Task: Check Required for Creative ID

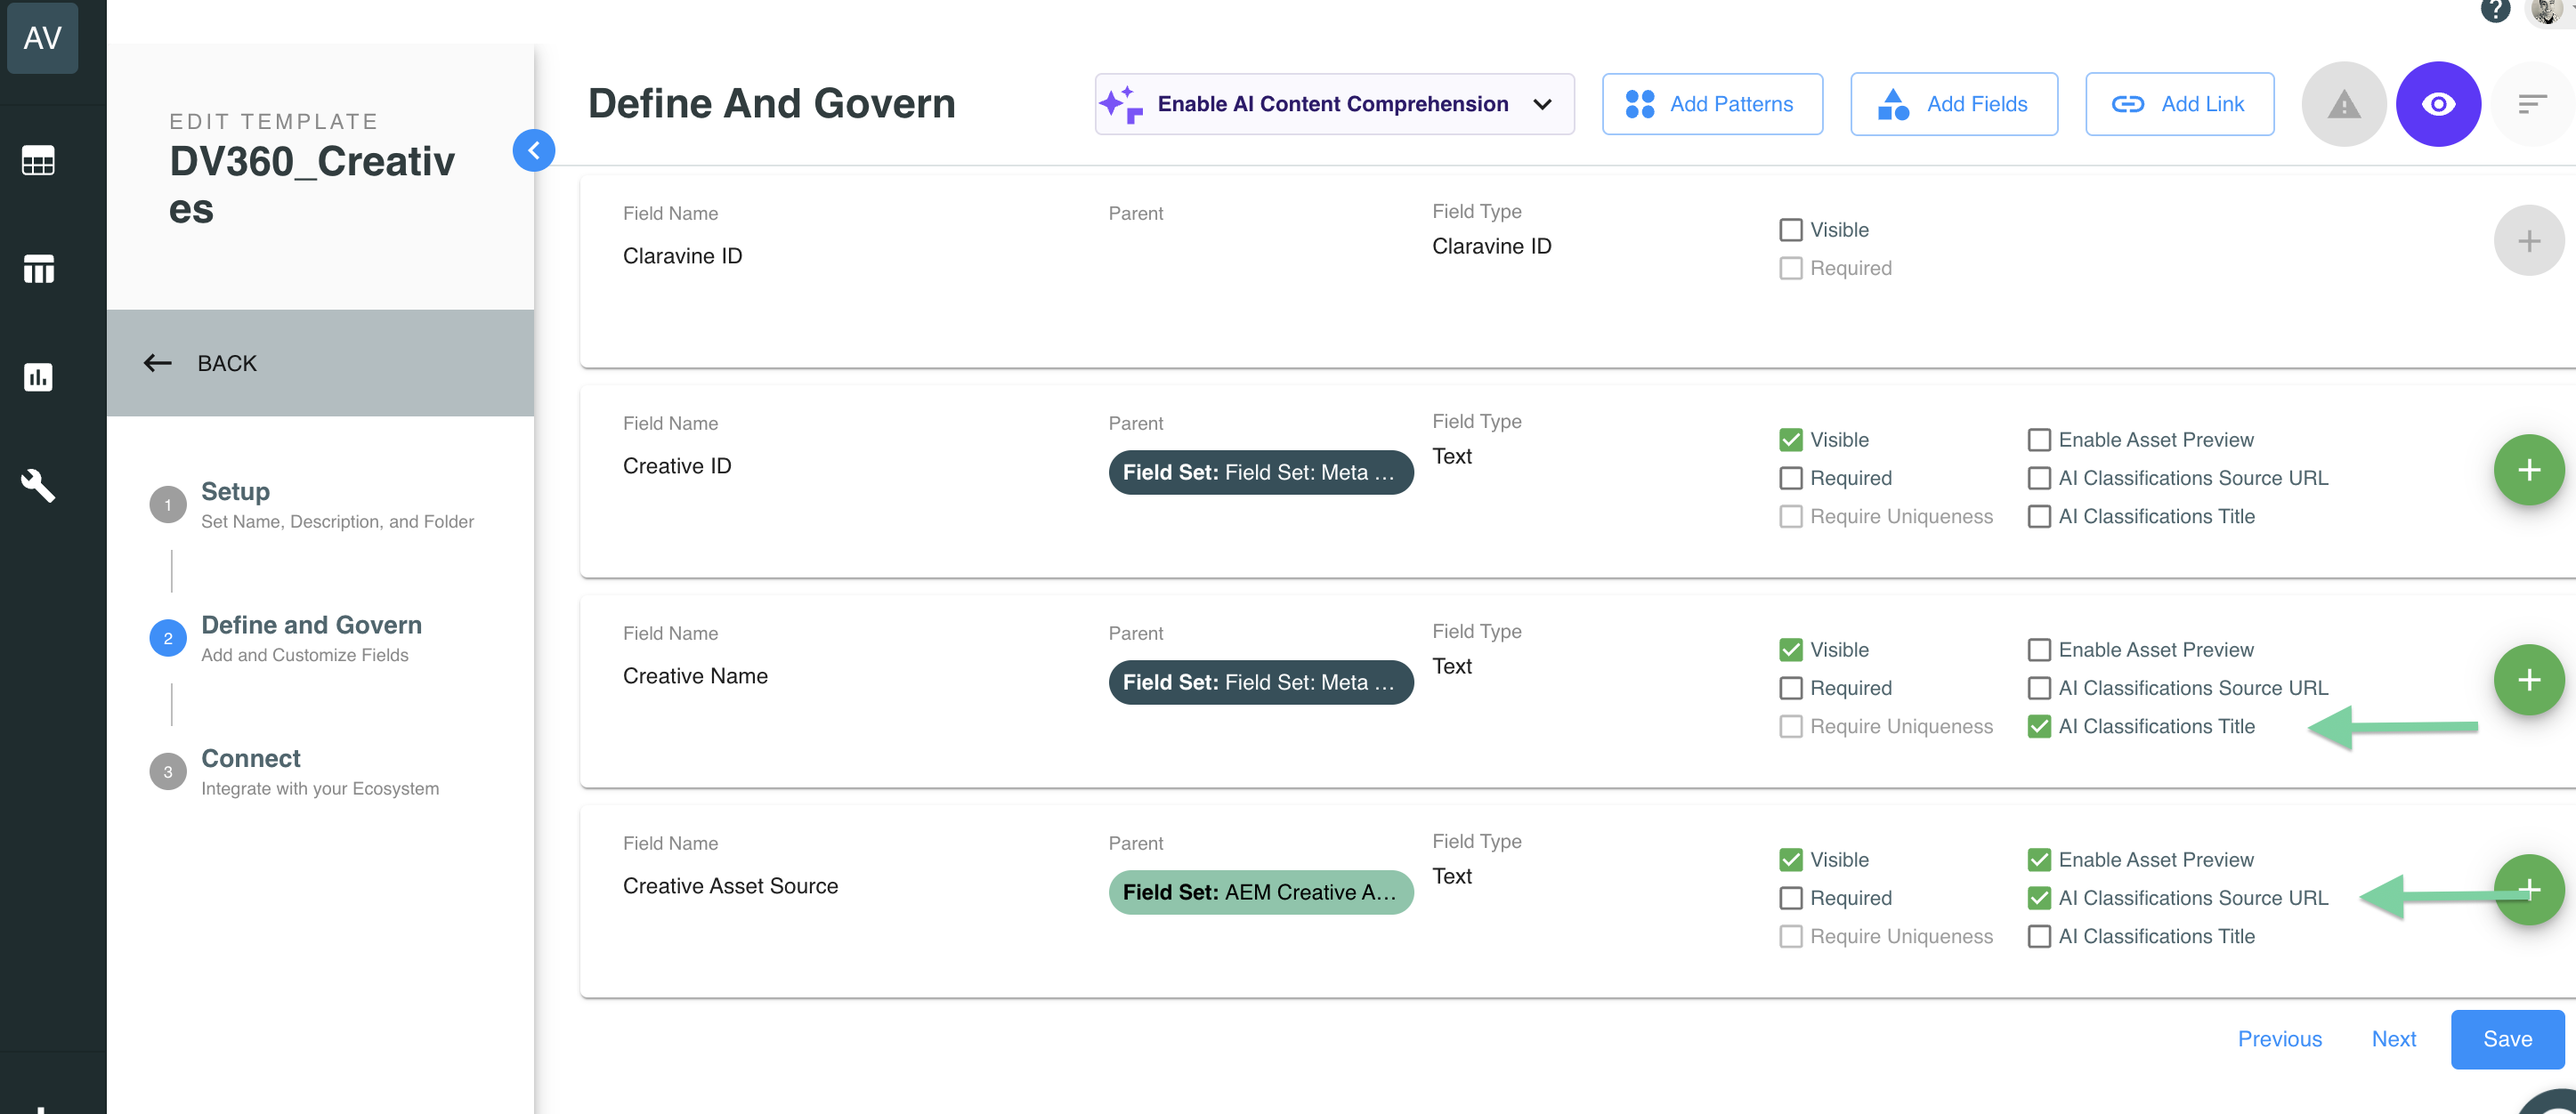Action: pyautogui.click(x=1790, y=478)
